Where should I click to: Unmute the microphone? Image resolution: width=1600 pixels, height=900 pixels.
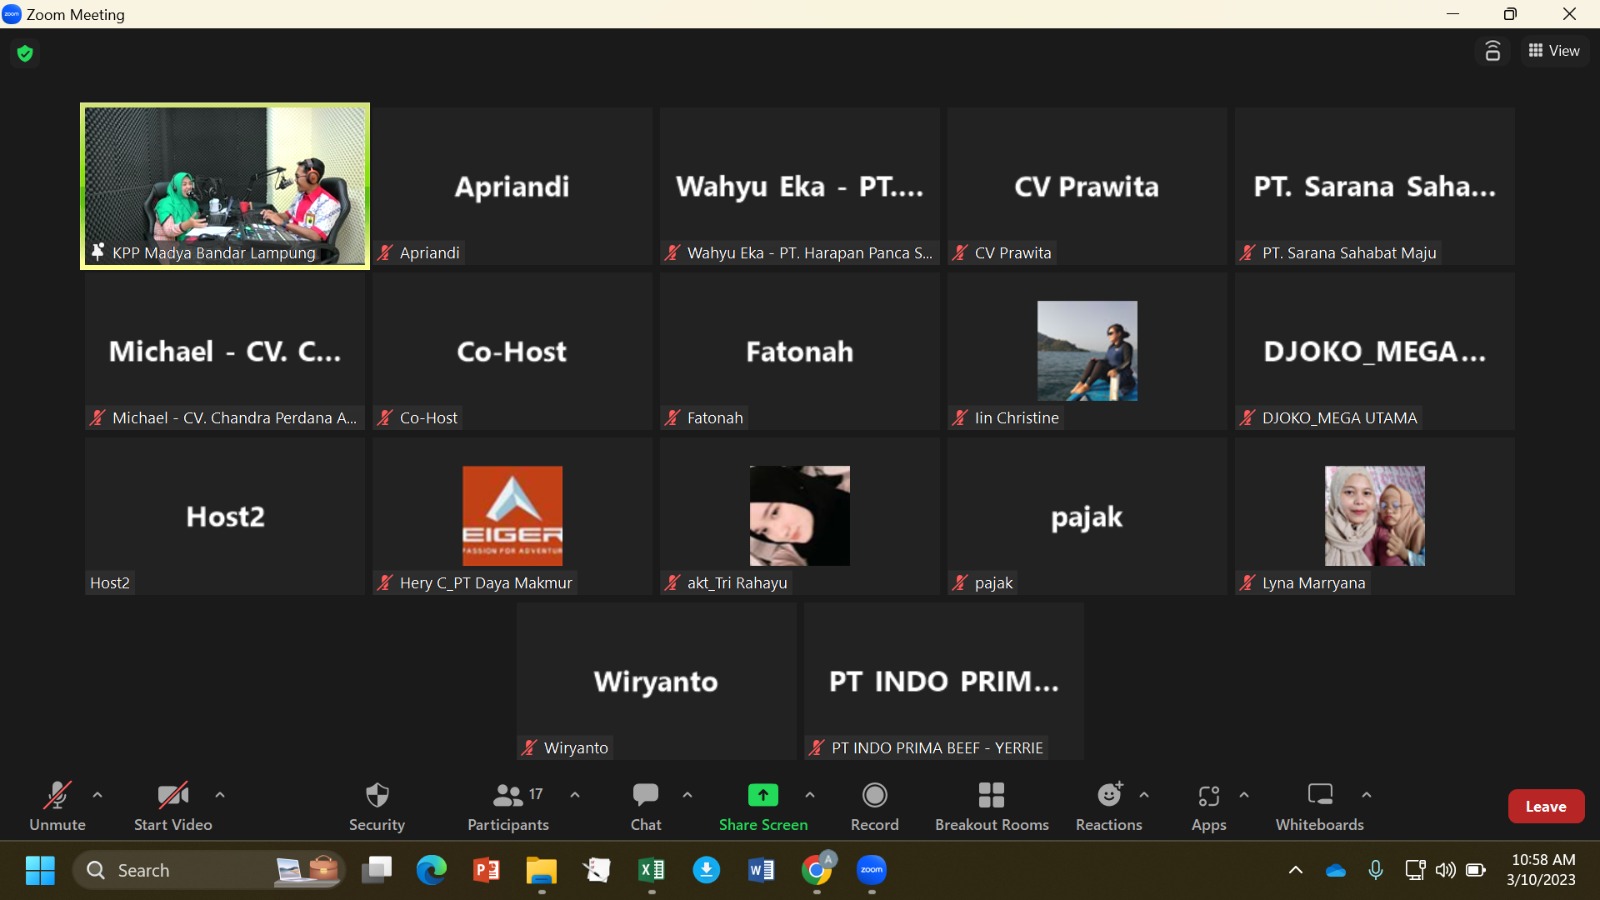(57, 806)
